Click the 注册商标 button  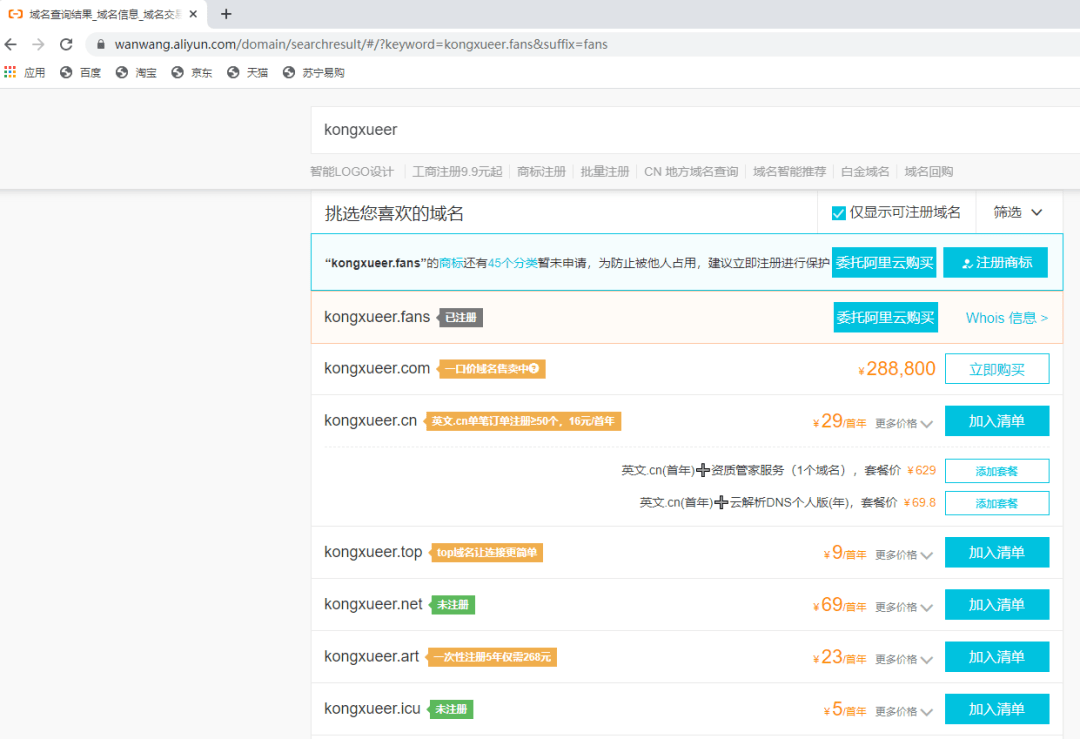[995, 262]
